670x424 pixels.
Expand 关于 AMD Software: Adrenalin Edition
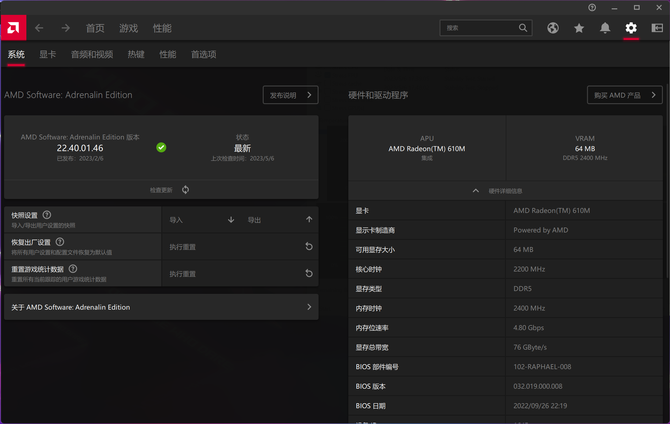pos(161,307)
